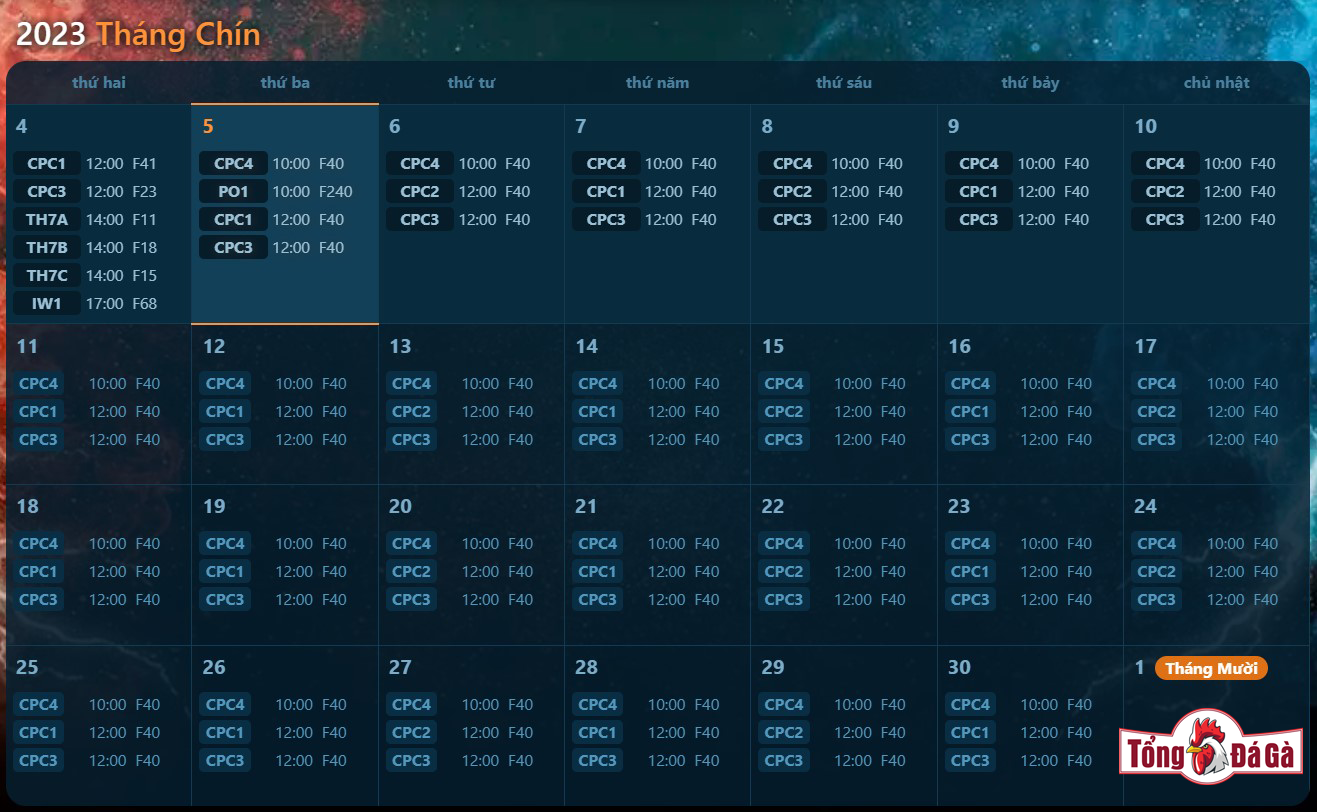Click the day 30 date number
1317x812 pixels.
pyautogui.click(x=959, y=667)
